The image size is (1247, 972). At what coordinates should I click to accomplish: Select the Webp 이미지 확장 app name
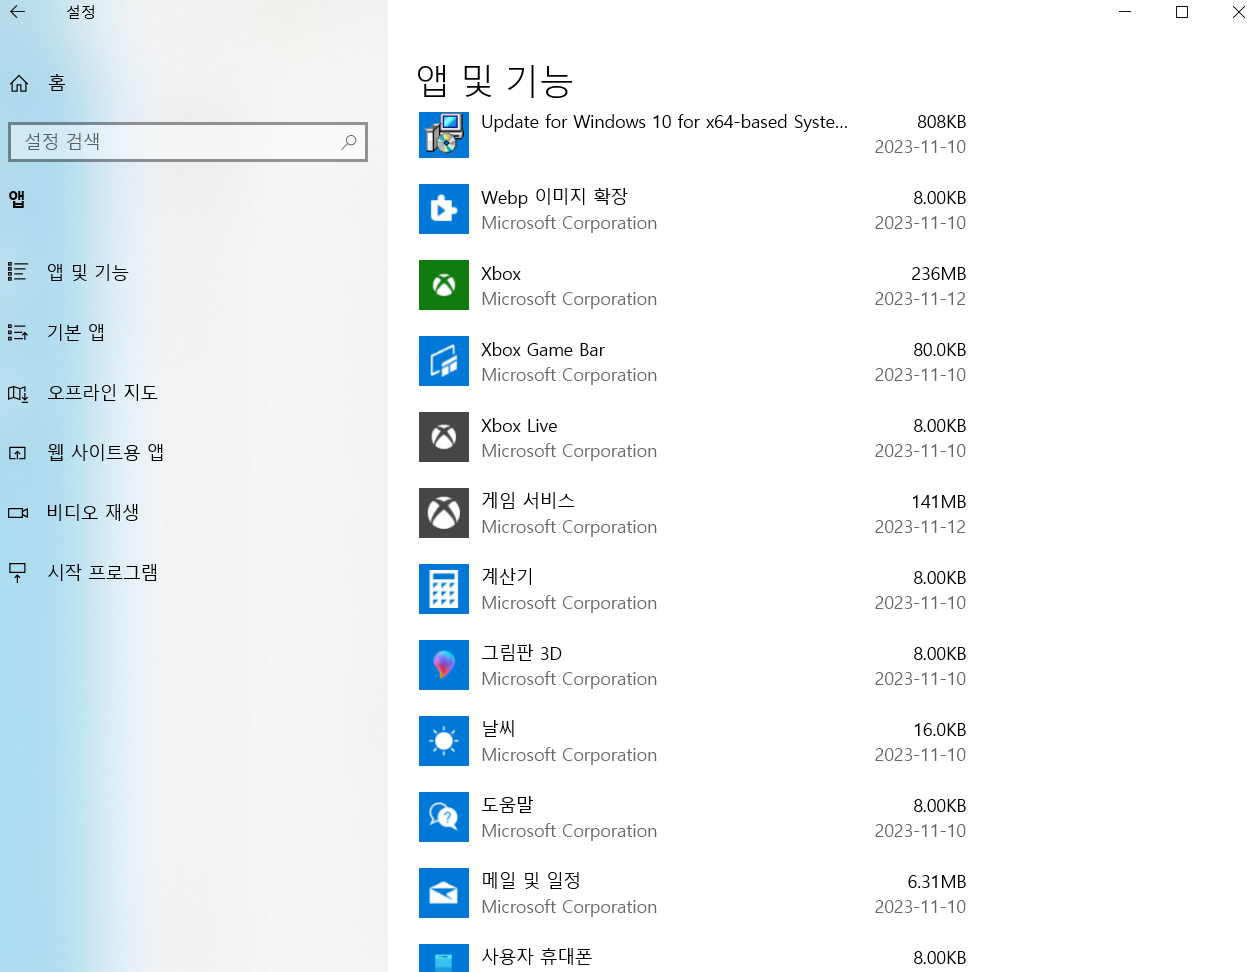point(554,197)
